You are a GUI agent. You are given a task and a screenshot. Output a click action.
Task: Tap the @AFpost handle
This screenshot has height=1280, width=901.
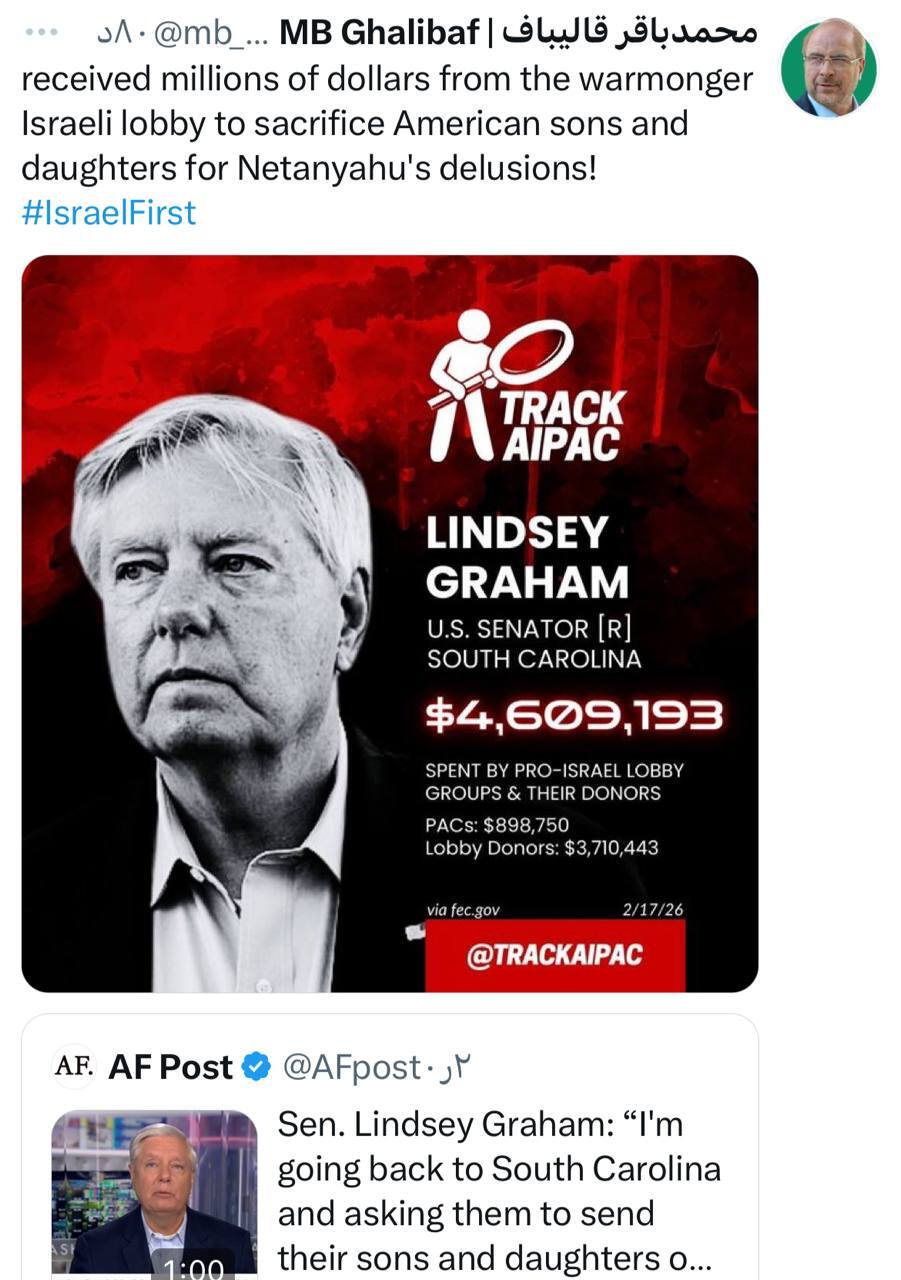[x=351, y=1068]
